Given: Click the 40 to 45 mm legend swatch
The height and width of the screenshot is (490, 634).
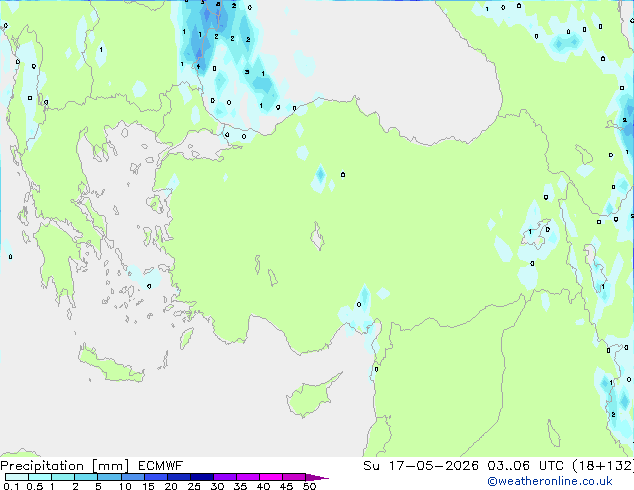Looking at the screenshot, I should coord(271,477).
